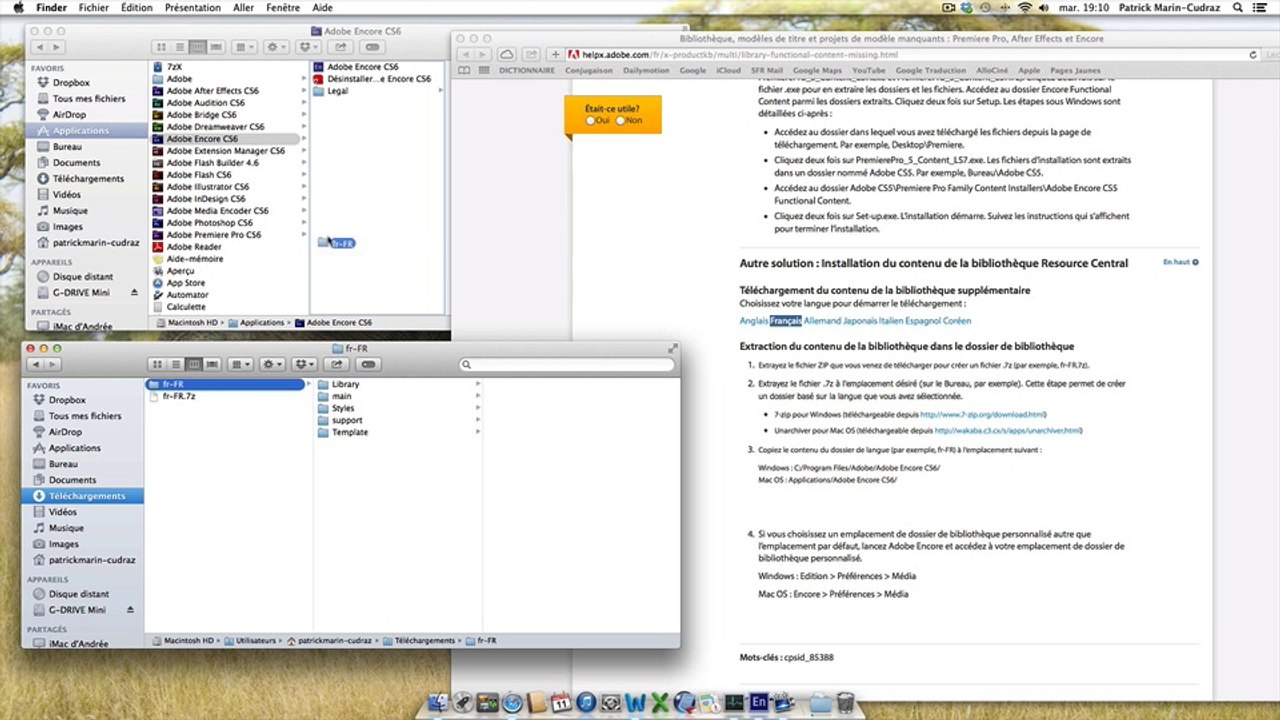The height and width of the screenshot is (720, 1280).
Task: Open Safari compass icon in Dock
Action: pos(512,704)
